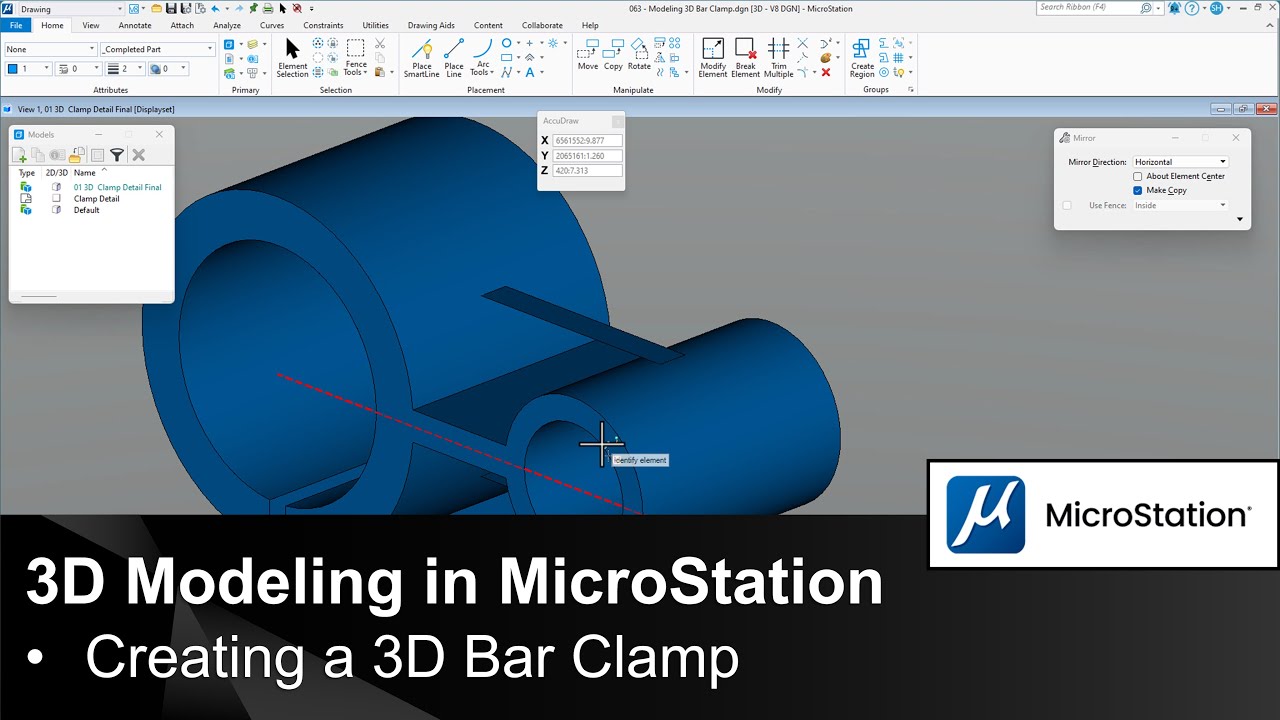Select the Trim Multiple tool
1280x720 pixels.
pyautogui.click(x=778, y=58)
